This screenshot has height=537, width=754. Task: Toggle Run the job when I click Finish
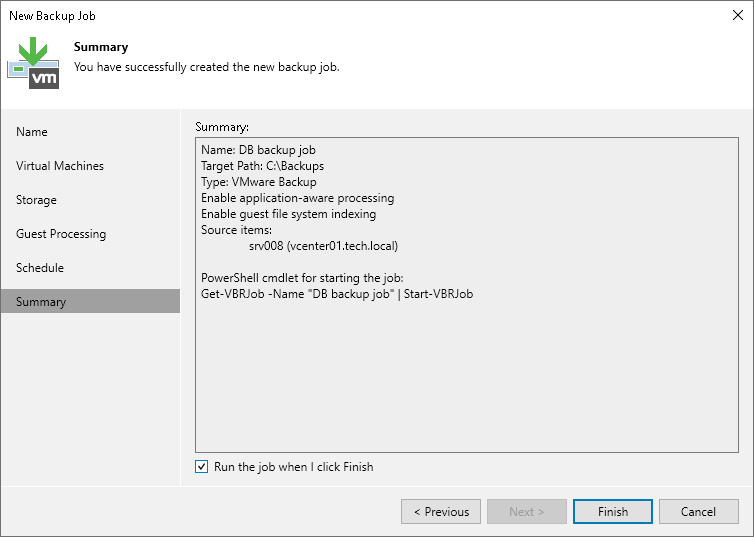coord(203,467)
